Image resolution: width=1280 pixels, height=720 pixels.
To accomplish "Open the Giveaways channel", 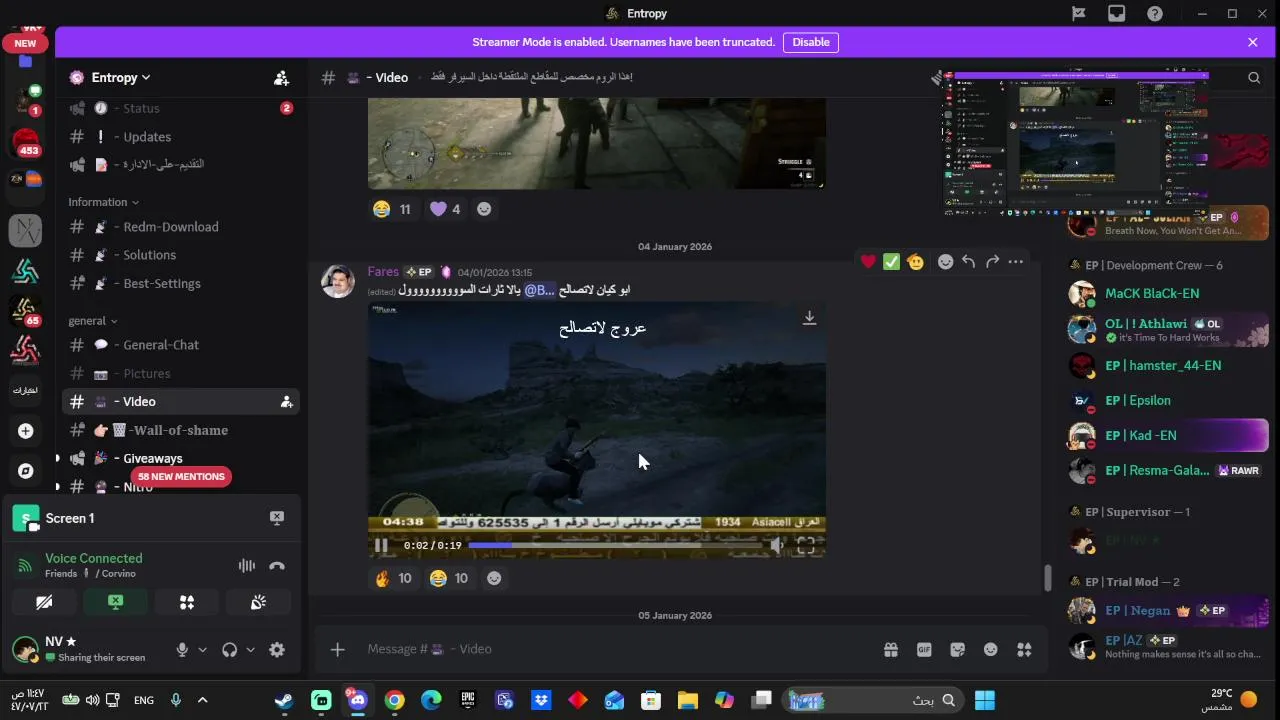I will [x=181, y=458].
